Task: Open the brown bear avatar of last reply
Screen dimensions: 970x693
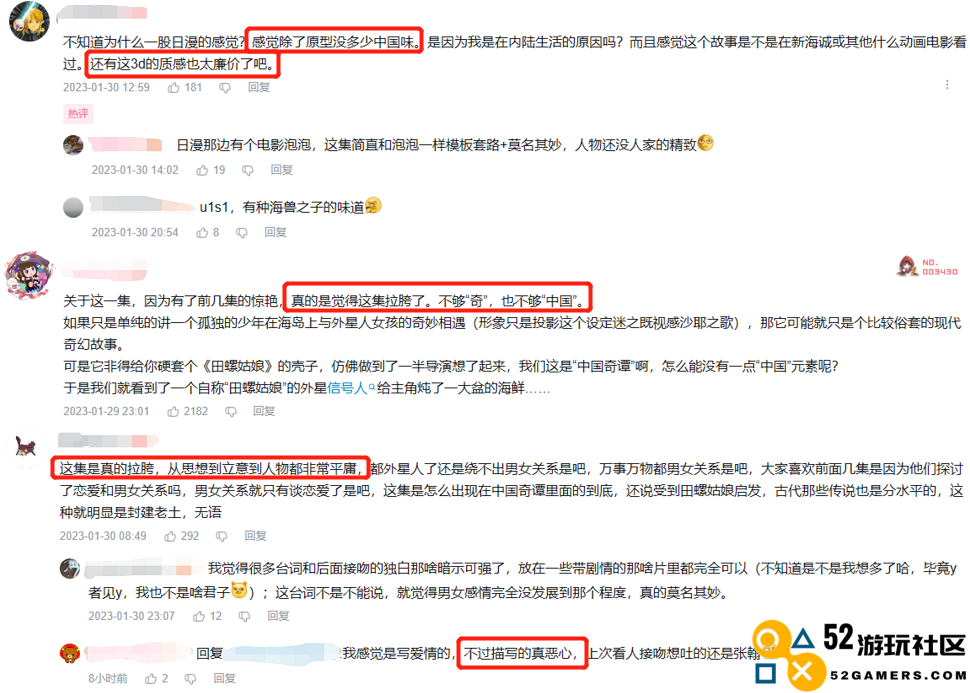Action: point(70,653)
